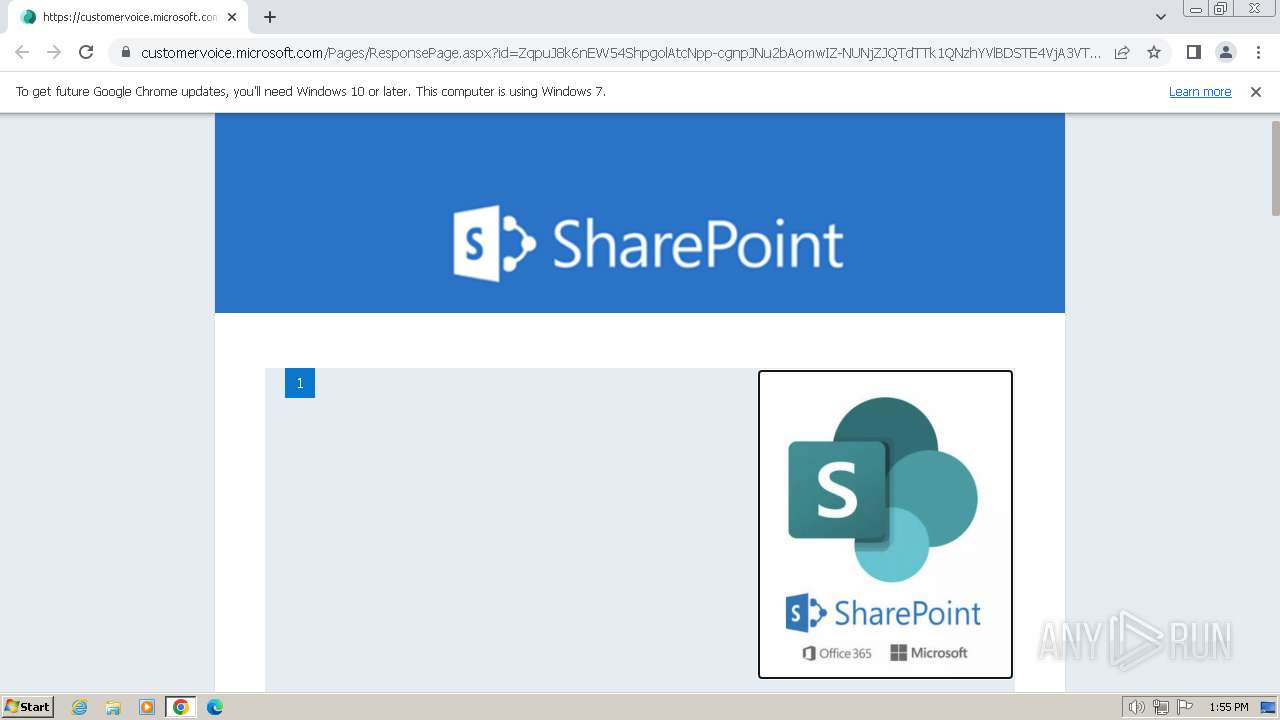Click the network tray icon
The height and width of the screenshot is (720, 1280).
tap(1160, 707)
